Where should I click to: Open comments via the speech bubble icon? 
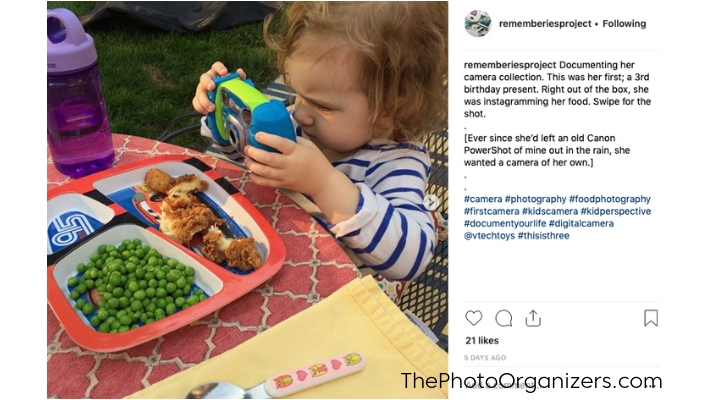pyautogui.click(x=504, y=318)
